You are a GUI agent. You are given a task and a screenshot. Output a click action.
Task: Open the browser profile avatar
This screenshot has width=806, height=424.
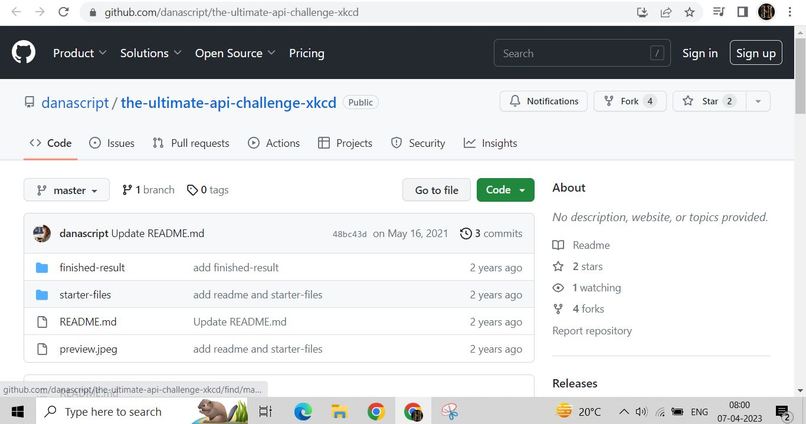click(766, 12)
